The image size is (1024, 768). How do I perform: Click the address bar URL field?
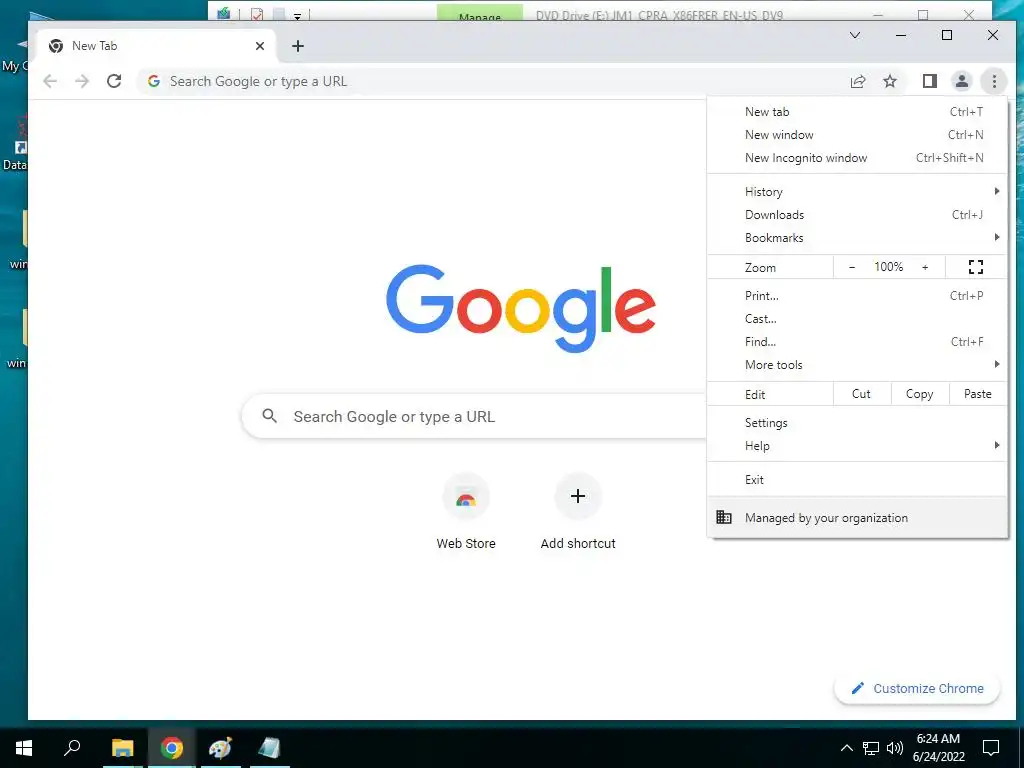(x=490, y=82)
